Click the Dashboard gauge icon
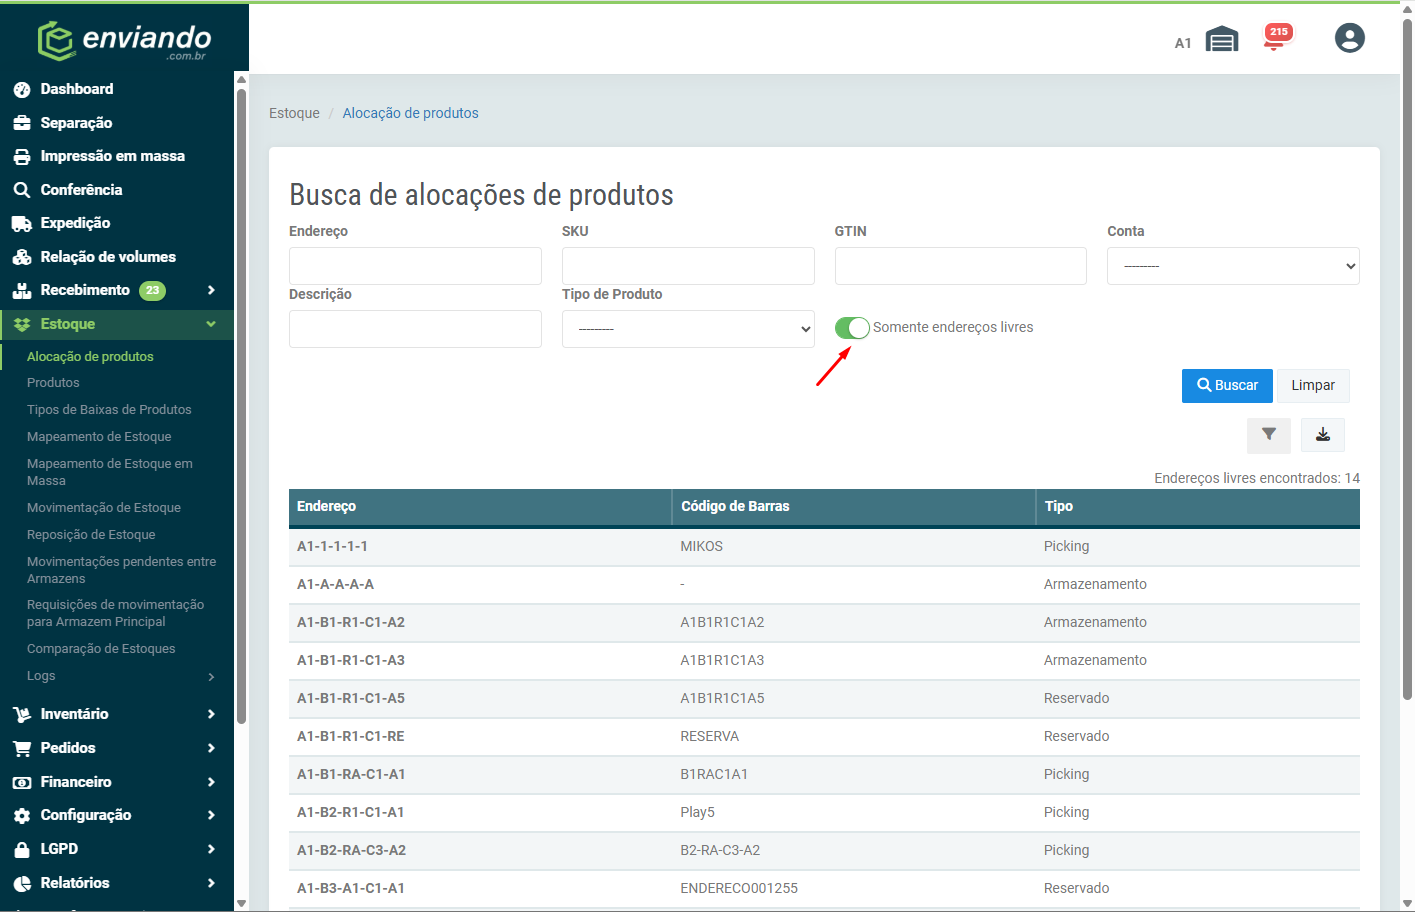 point(22,90)
